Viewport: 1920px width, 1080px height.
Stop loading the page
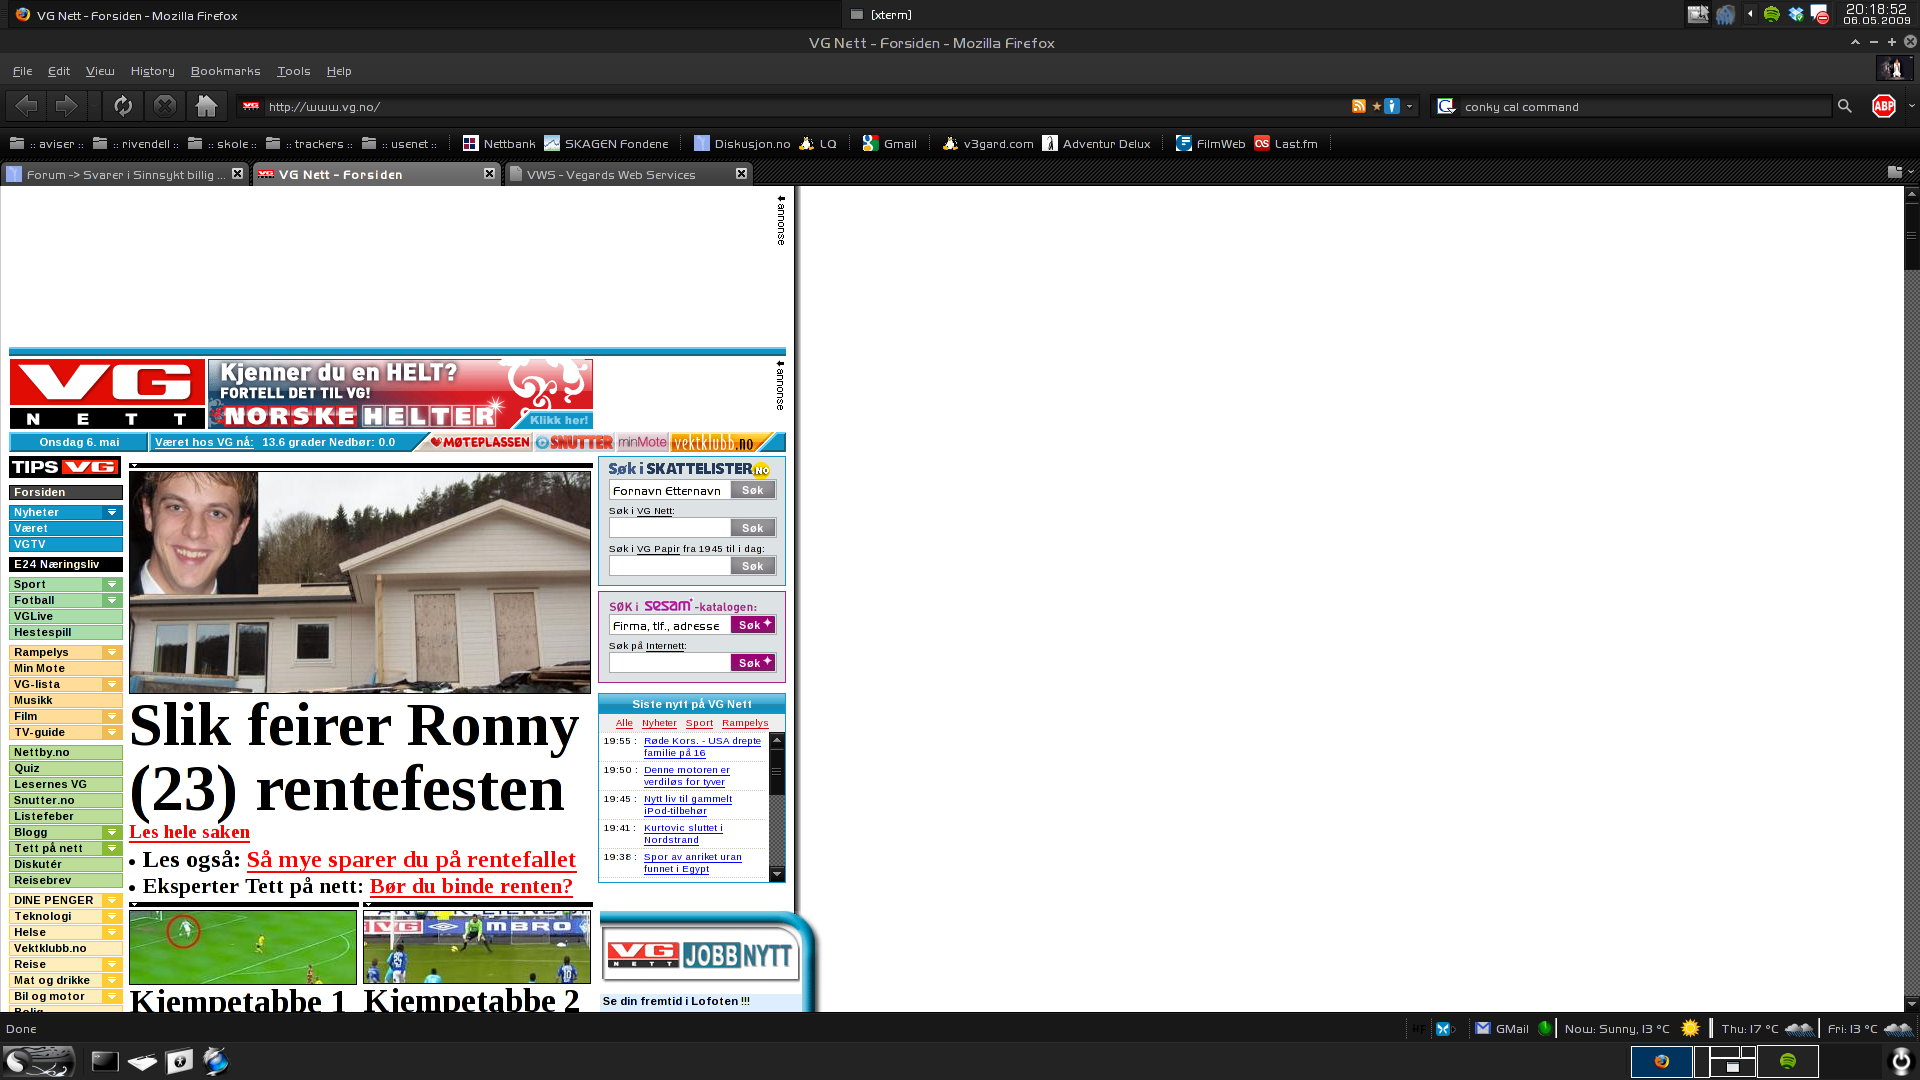[x=165, y=106]
